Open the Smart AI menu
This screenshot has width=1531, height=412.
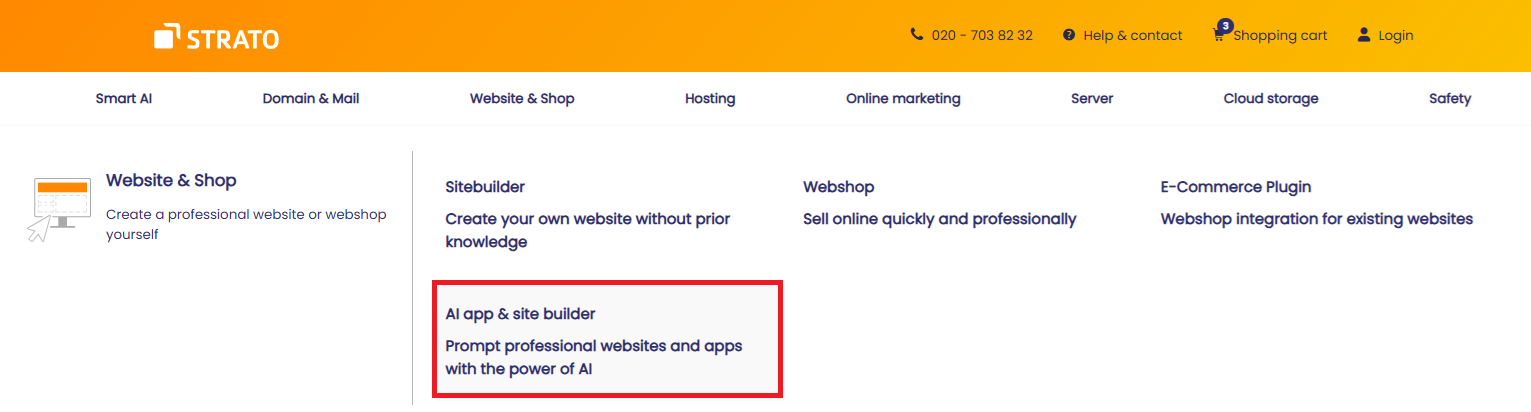coord(124,98)
